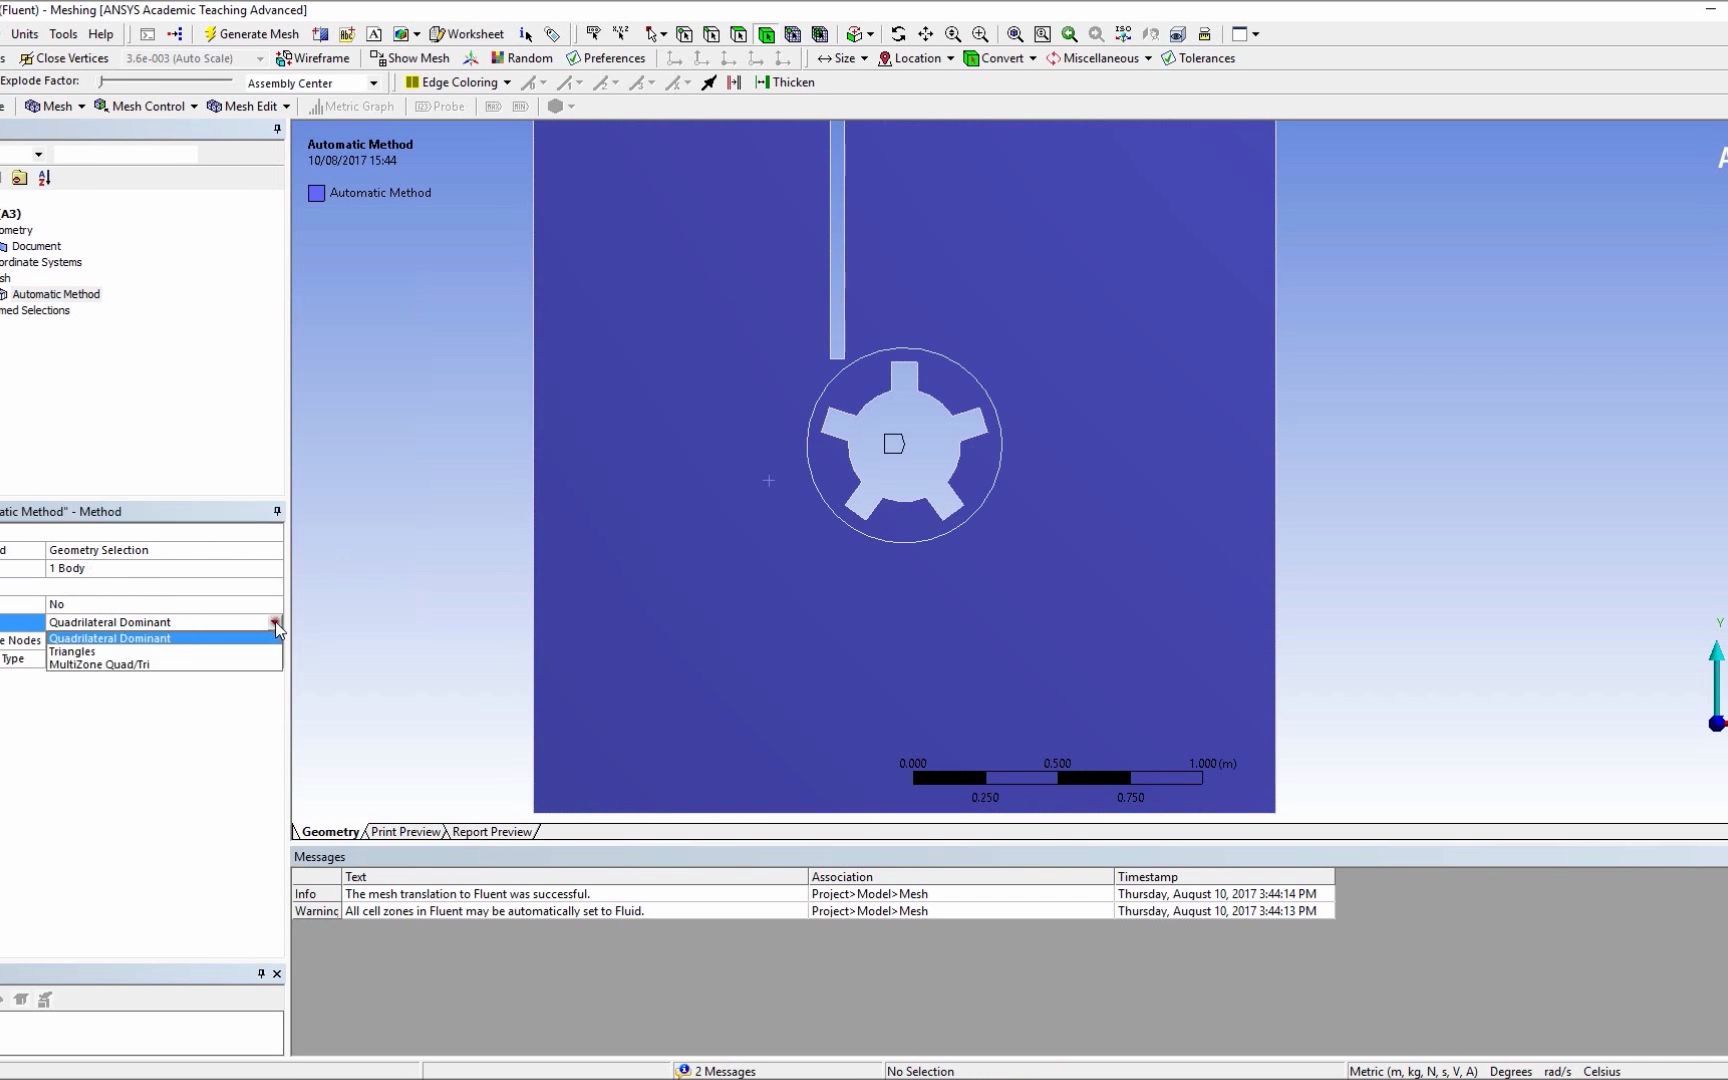This screenshot has width=1728, height=1080.
Task: Select the ISO view icon
Action: pyautogui.click(x=1122, y=34)
